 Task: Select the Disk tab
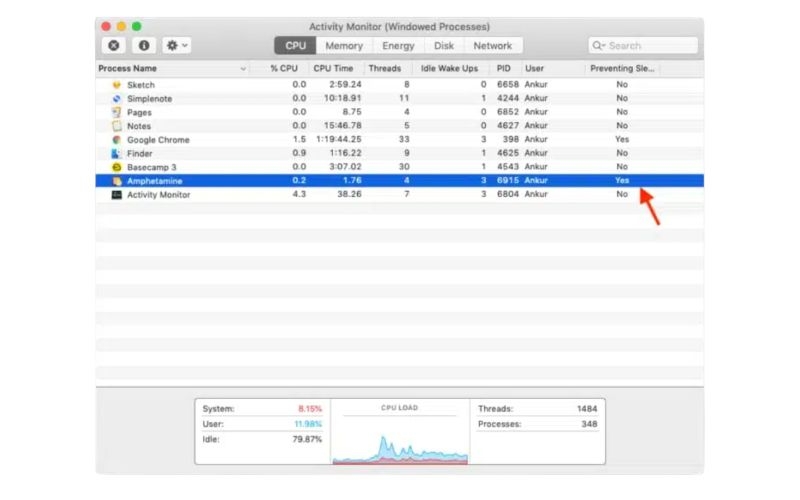(443, 45)
